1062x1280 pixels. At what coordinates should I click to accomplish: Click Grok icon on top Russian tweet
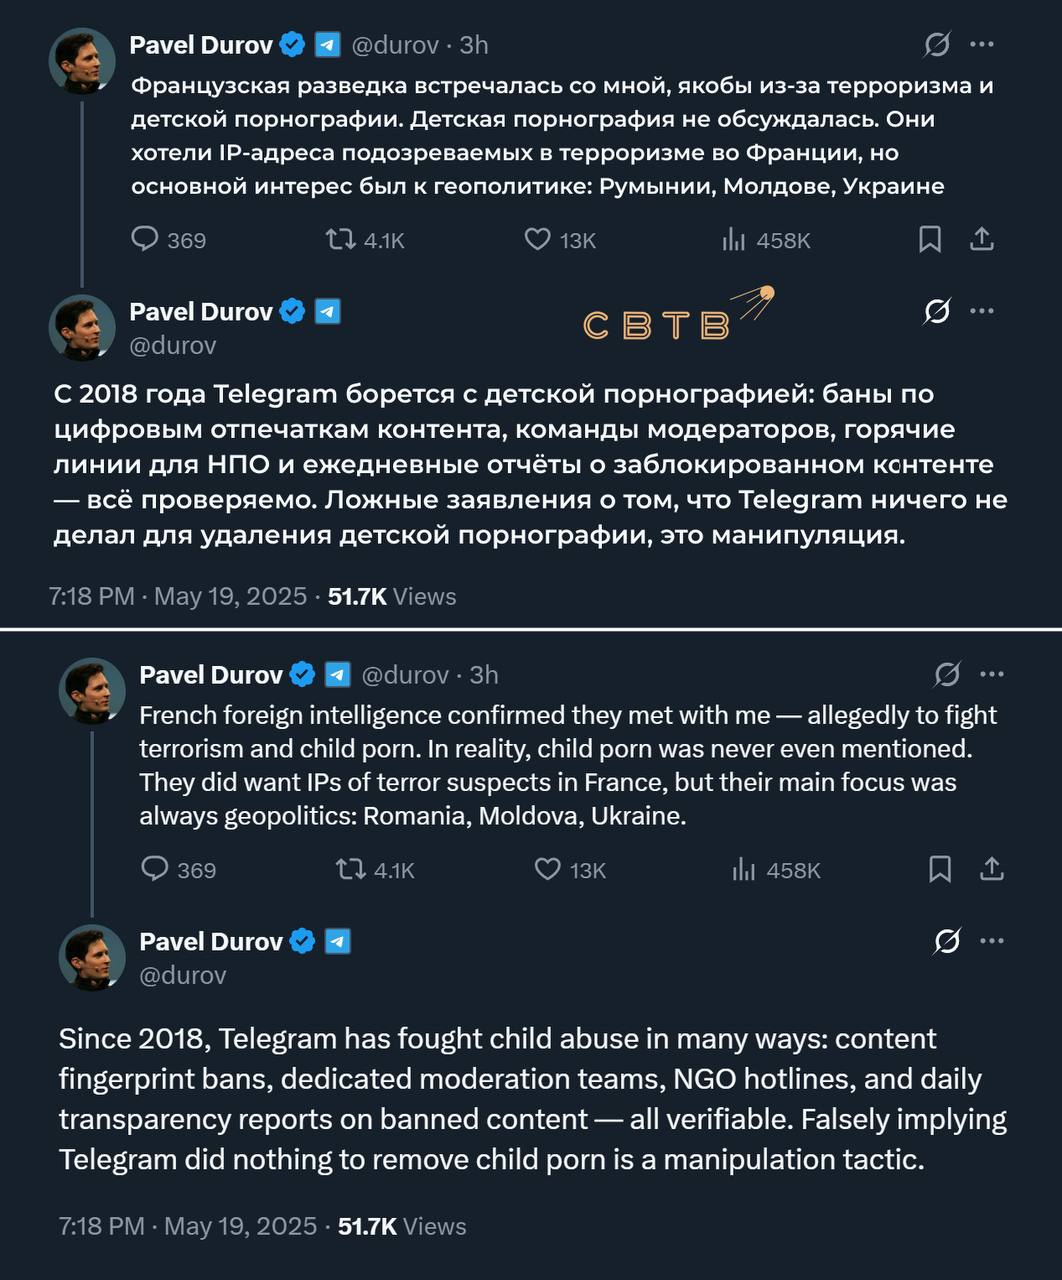point(937,44)
